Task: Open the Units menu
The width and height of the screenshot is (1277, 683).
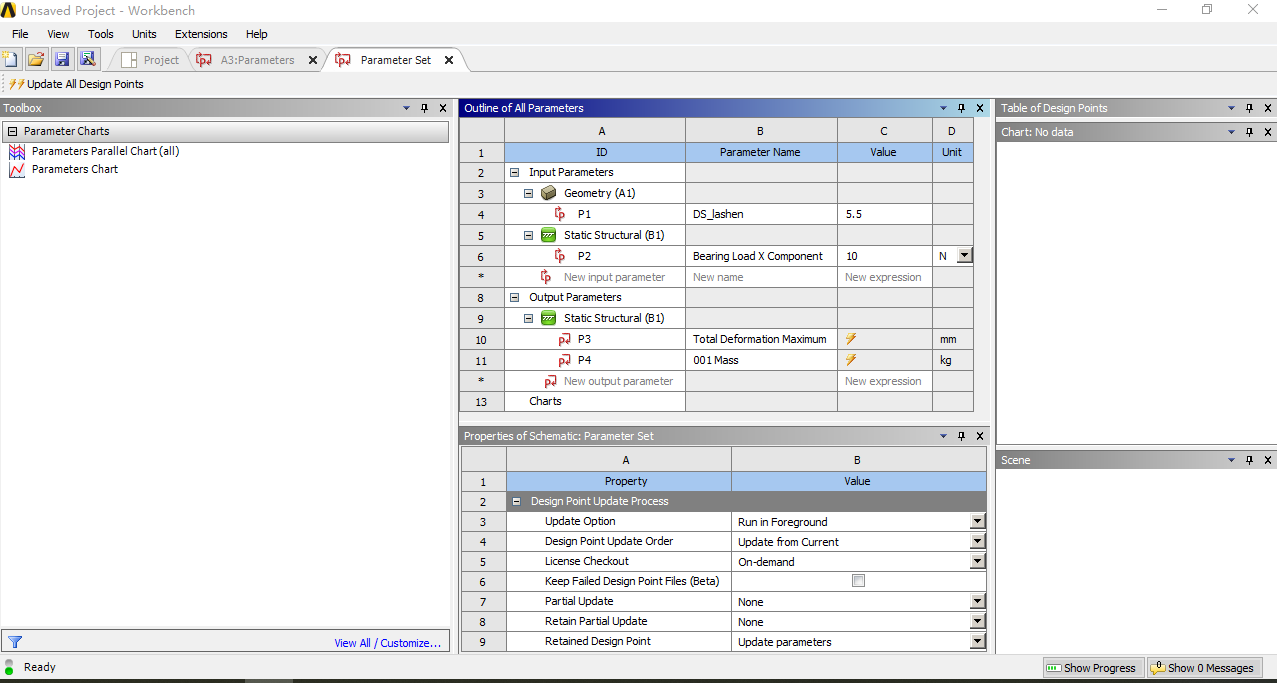Action: [x=144, y=34]
